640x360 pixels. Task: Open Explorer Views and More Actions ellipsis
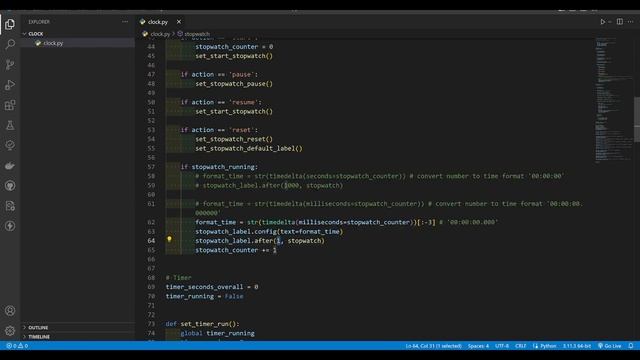(125, 22)
